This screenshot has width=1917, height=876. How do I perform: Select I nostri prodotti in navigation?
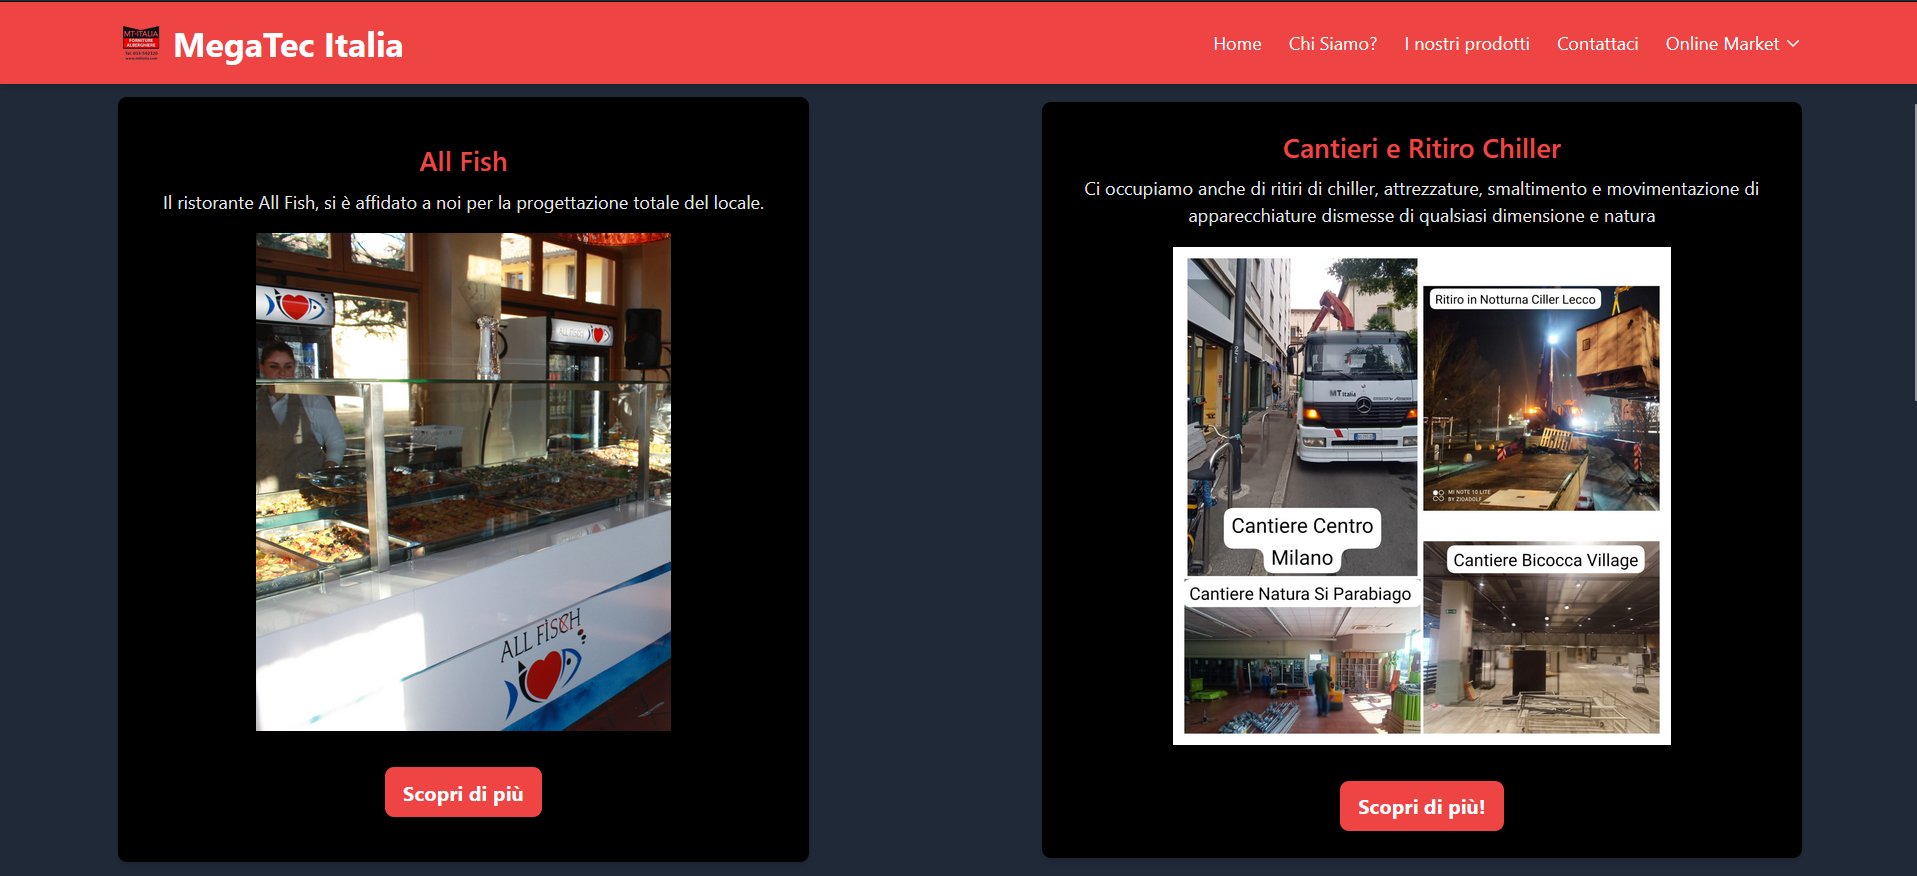click(x=1466, y=44)
